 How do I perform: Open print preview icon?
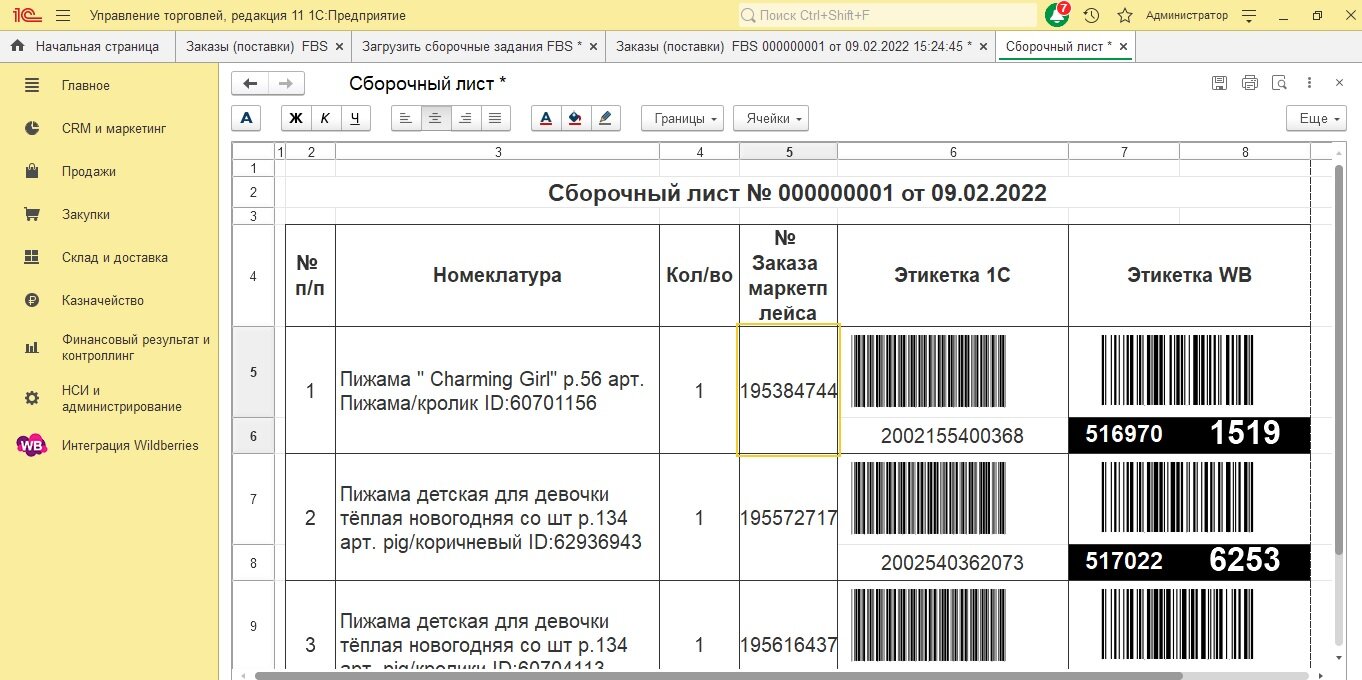point(1279,84)
